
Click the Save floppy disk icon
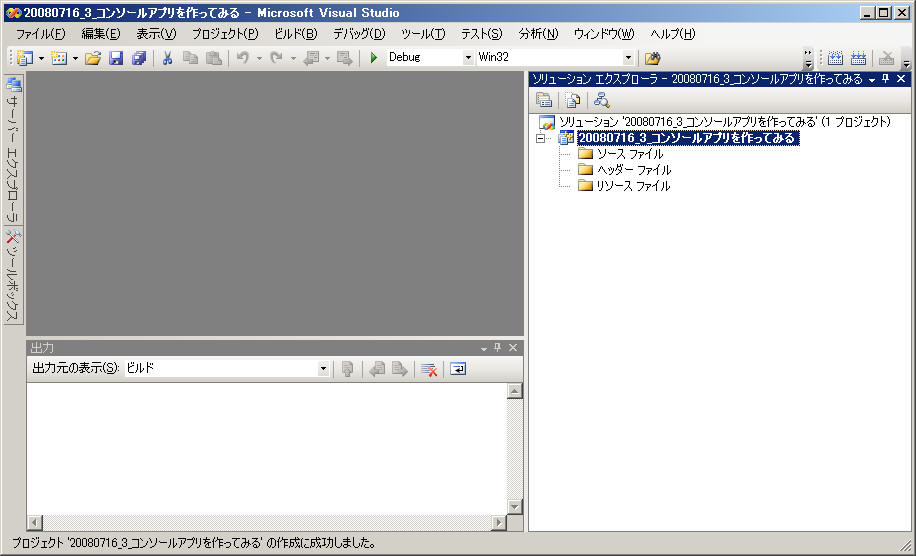click(x=116, y=58)
